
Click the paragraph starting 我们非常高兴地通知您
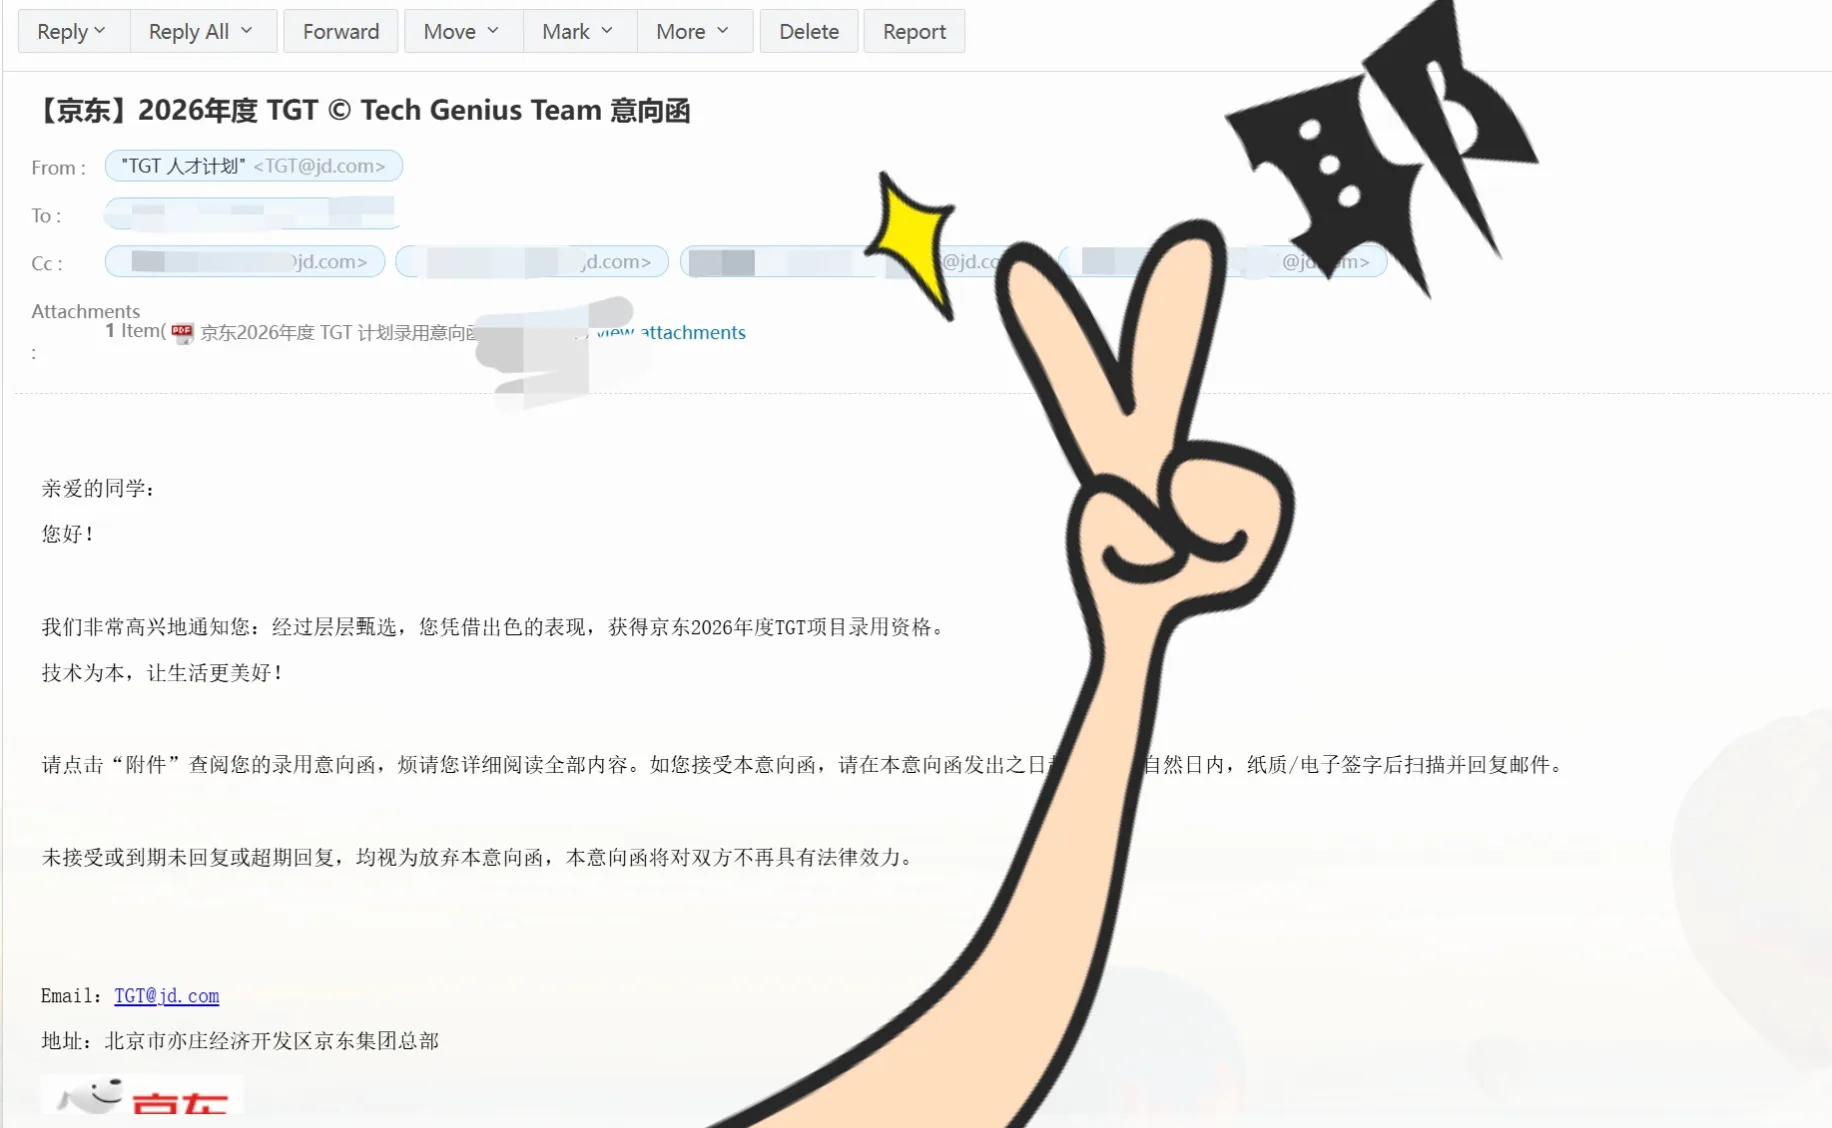(x=494, y=627)
